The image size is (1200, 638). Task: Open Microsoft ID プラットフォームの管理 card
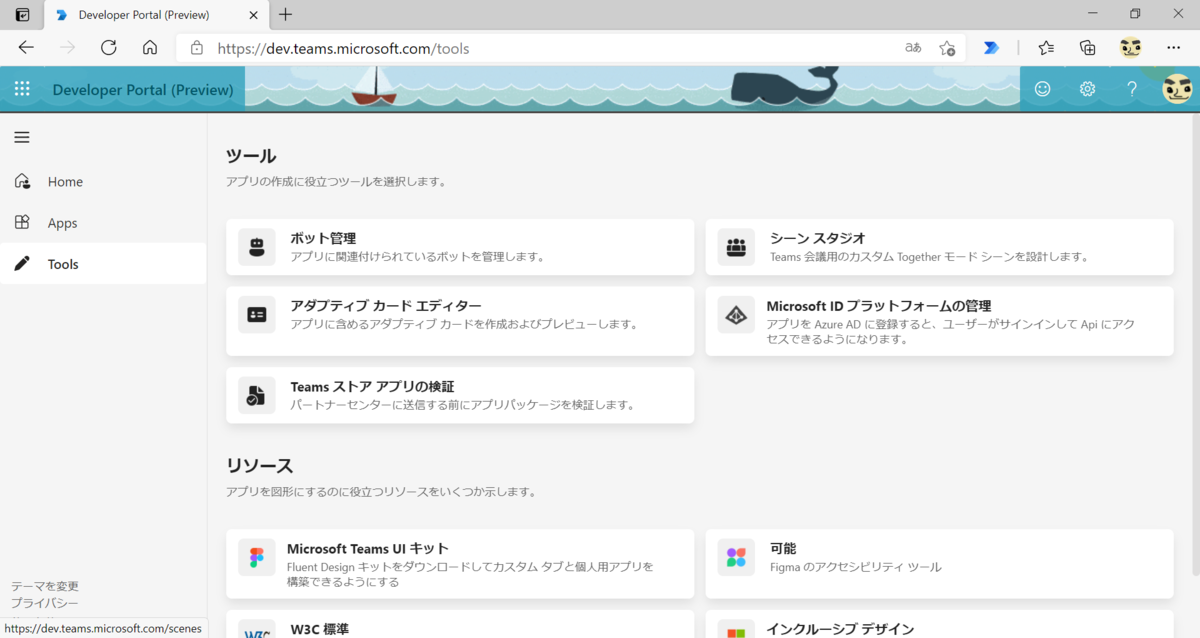(x=940, y=321)
